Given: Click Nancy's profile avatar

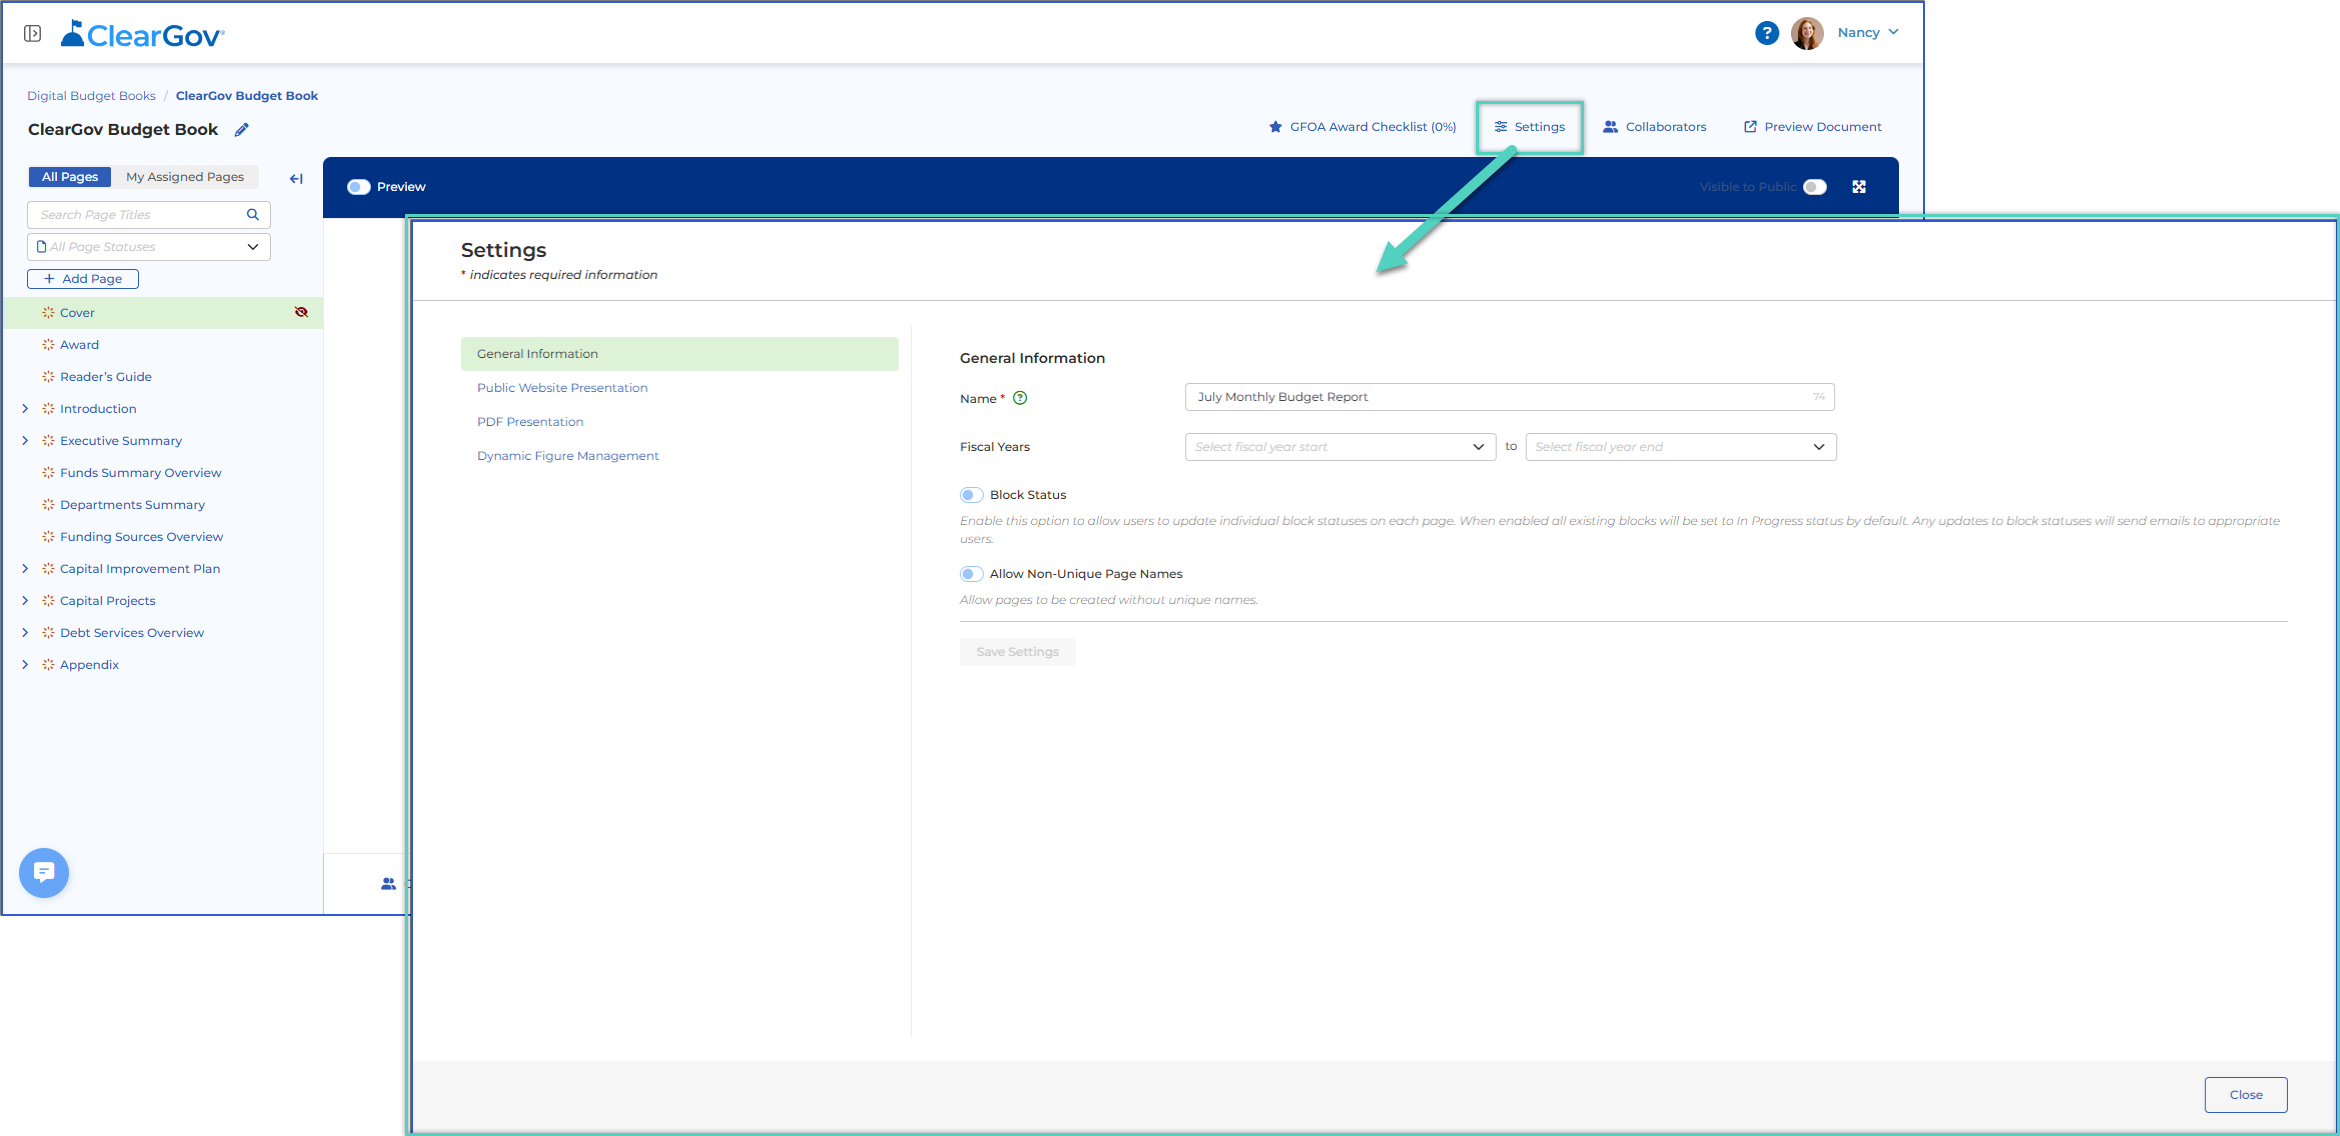Looking at the screenshot, I should tap(1807, 33).
